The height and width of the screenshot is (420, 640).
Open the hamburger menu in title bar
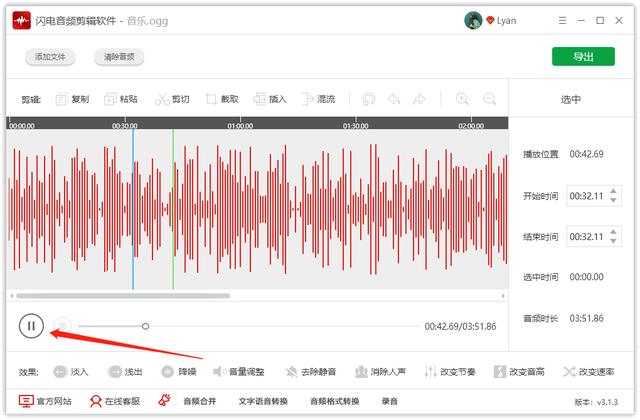(x=562, y=20)
